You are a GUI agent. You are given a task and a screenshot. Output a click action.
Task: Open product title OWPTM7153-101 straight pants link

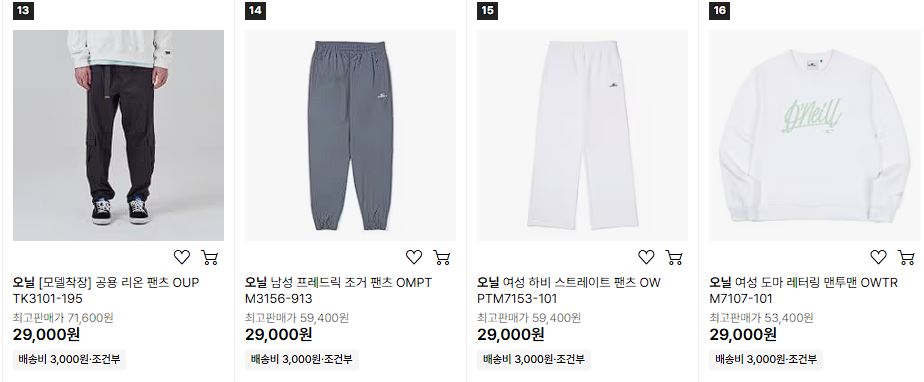[569, 291]
